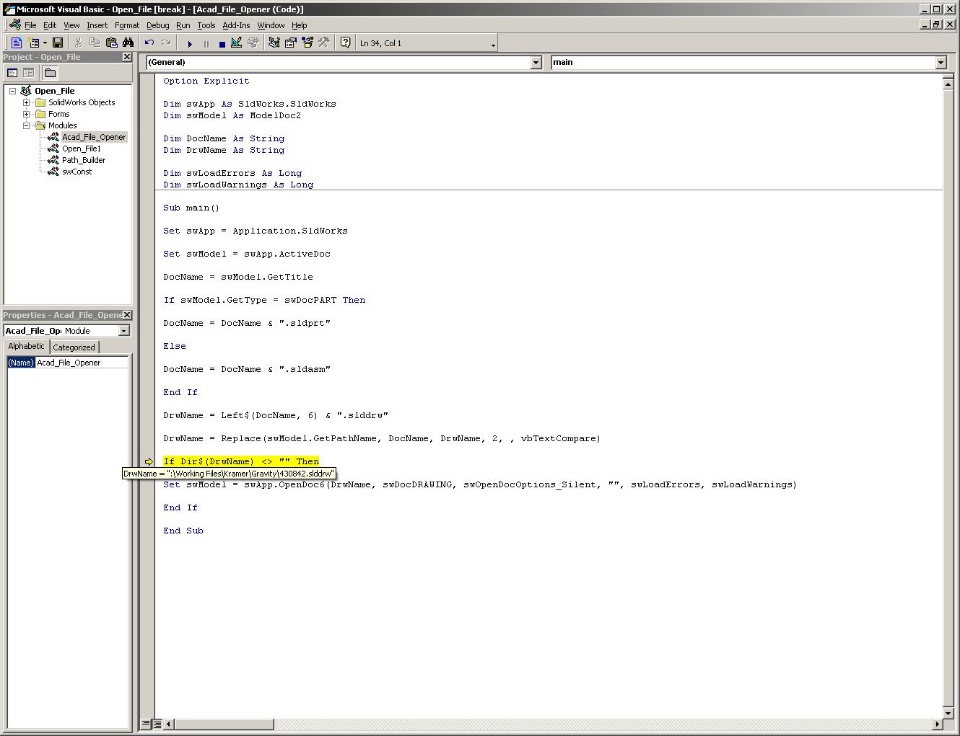Click the toolbar options arrow after Ln 34
This screenshot has width=960, height=736.
493,45
